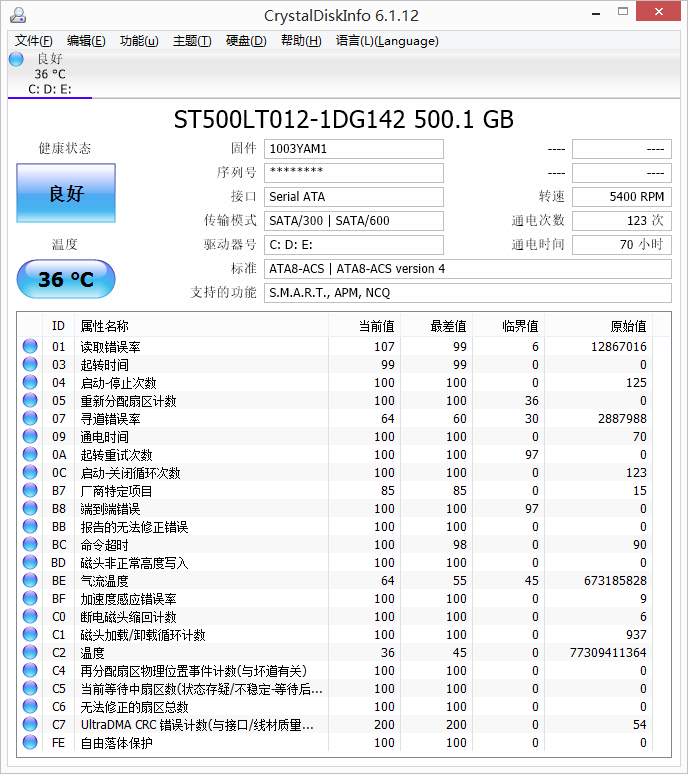Click status orb for attribute 09 通电时间
The width and height of the screenshot is (688, 774).
tap(30, 436)
